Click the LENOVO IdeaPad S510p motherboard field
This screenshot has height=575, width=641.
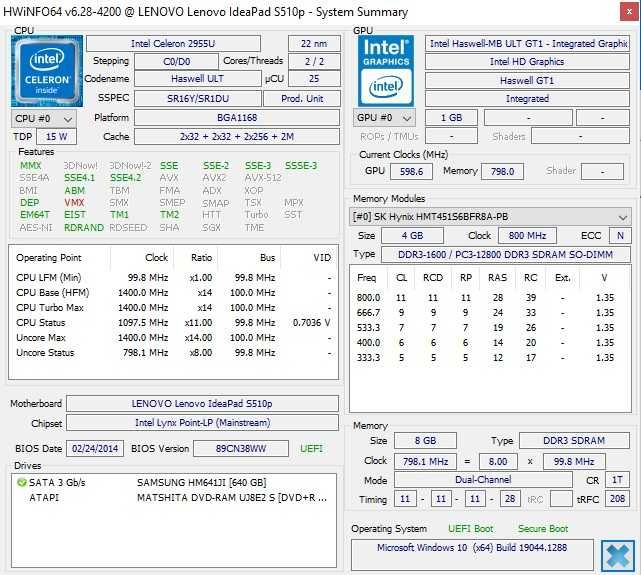click(202, 404)
